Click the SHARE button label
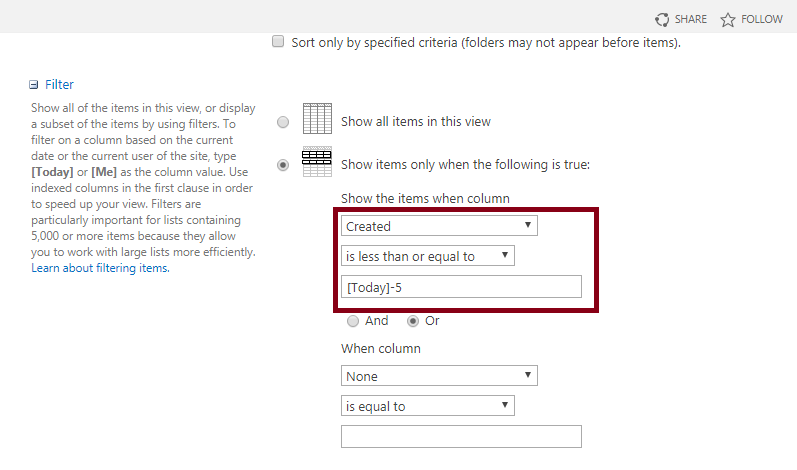 coord(690,19)
